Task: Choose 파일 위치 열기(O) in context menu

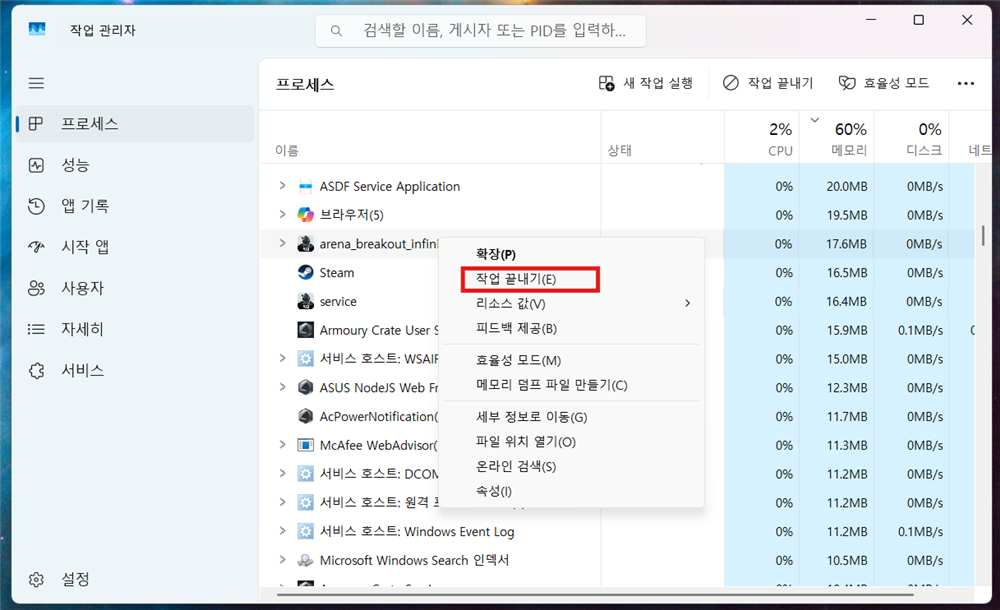Action: point(571,442)
